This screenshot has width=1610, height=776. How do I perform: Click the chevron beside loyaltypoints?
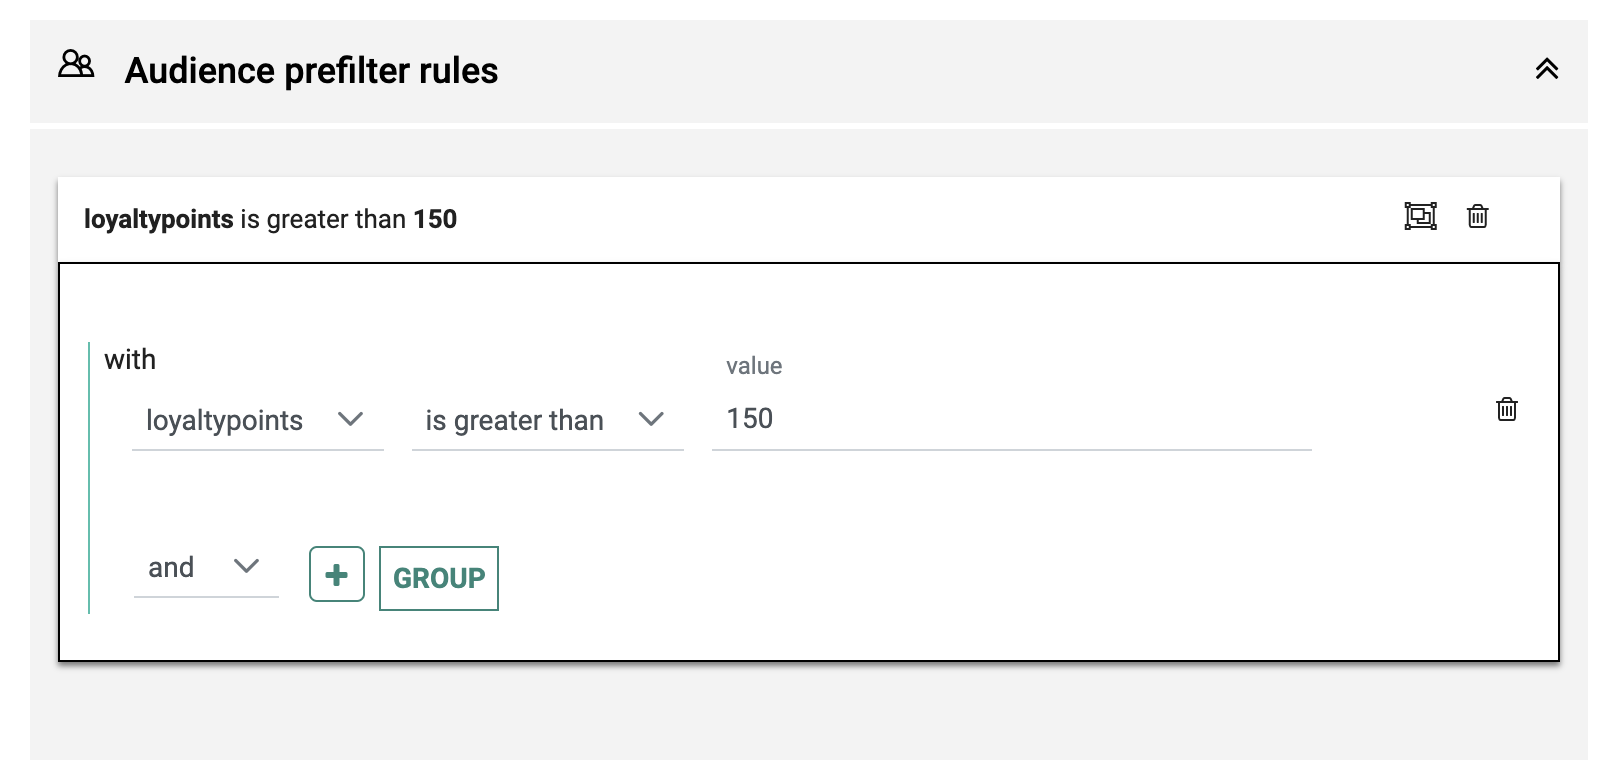click(x=350, y=419)
